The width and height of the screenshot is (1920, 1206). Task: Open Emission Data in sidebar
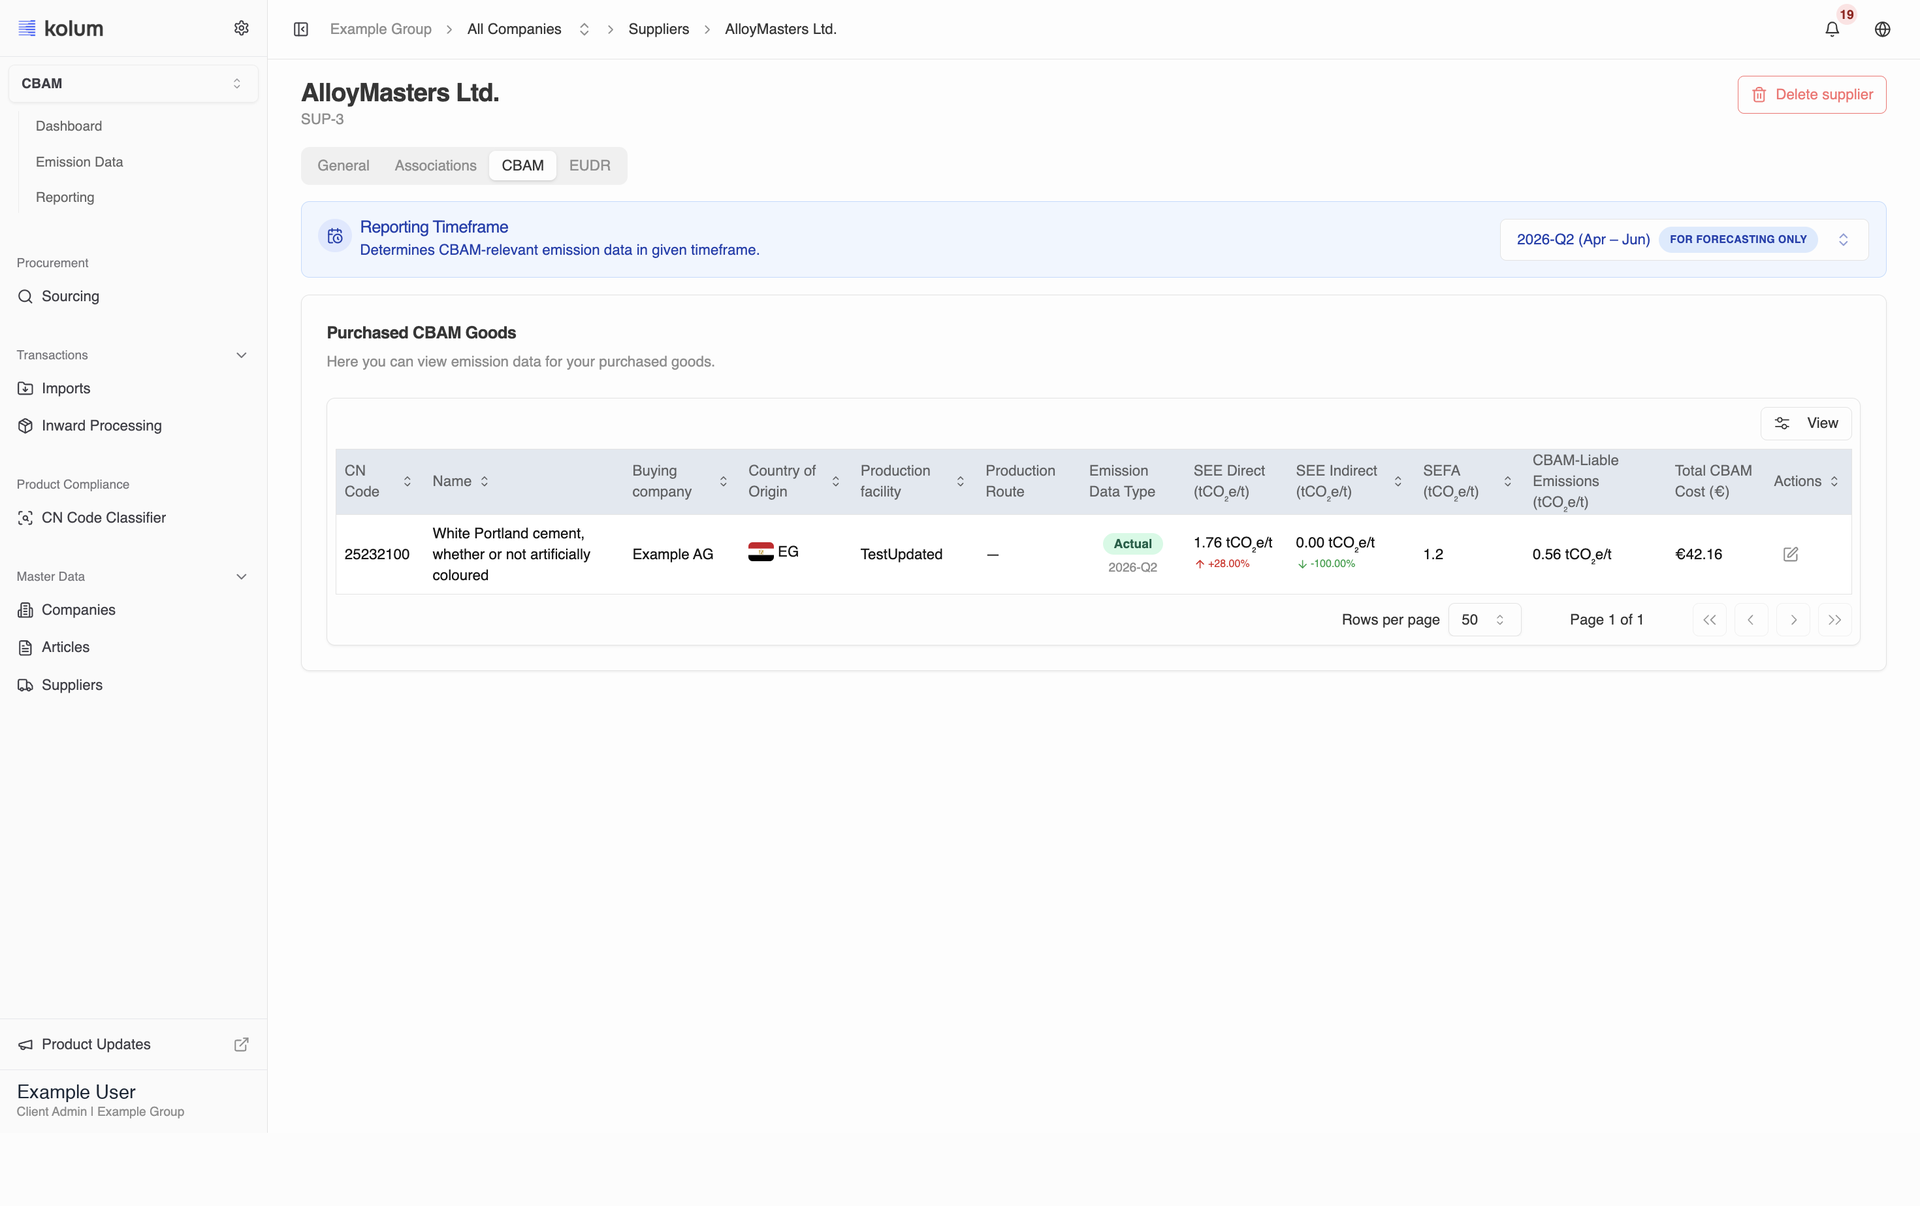[79, 162]
